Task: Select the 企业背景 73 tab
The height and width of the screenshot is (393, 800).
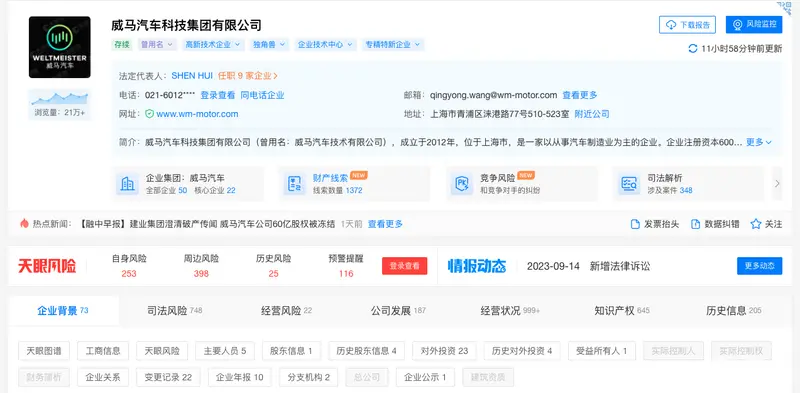Action: coord(63,310)
